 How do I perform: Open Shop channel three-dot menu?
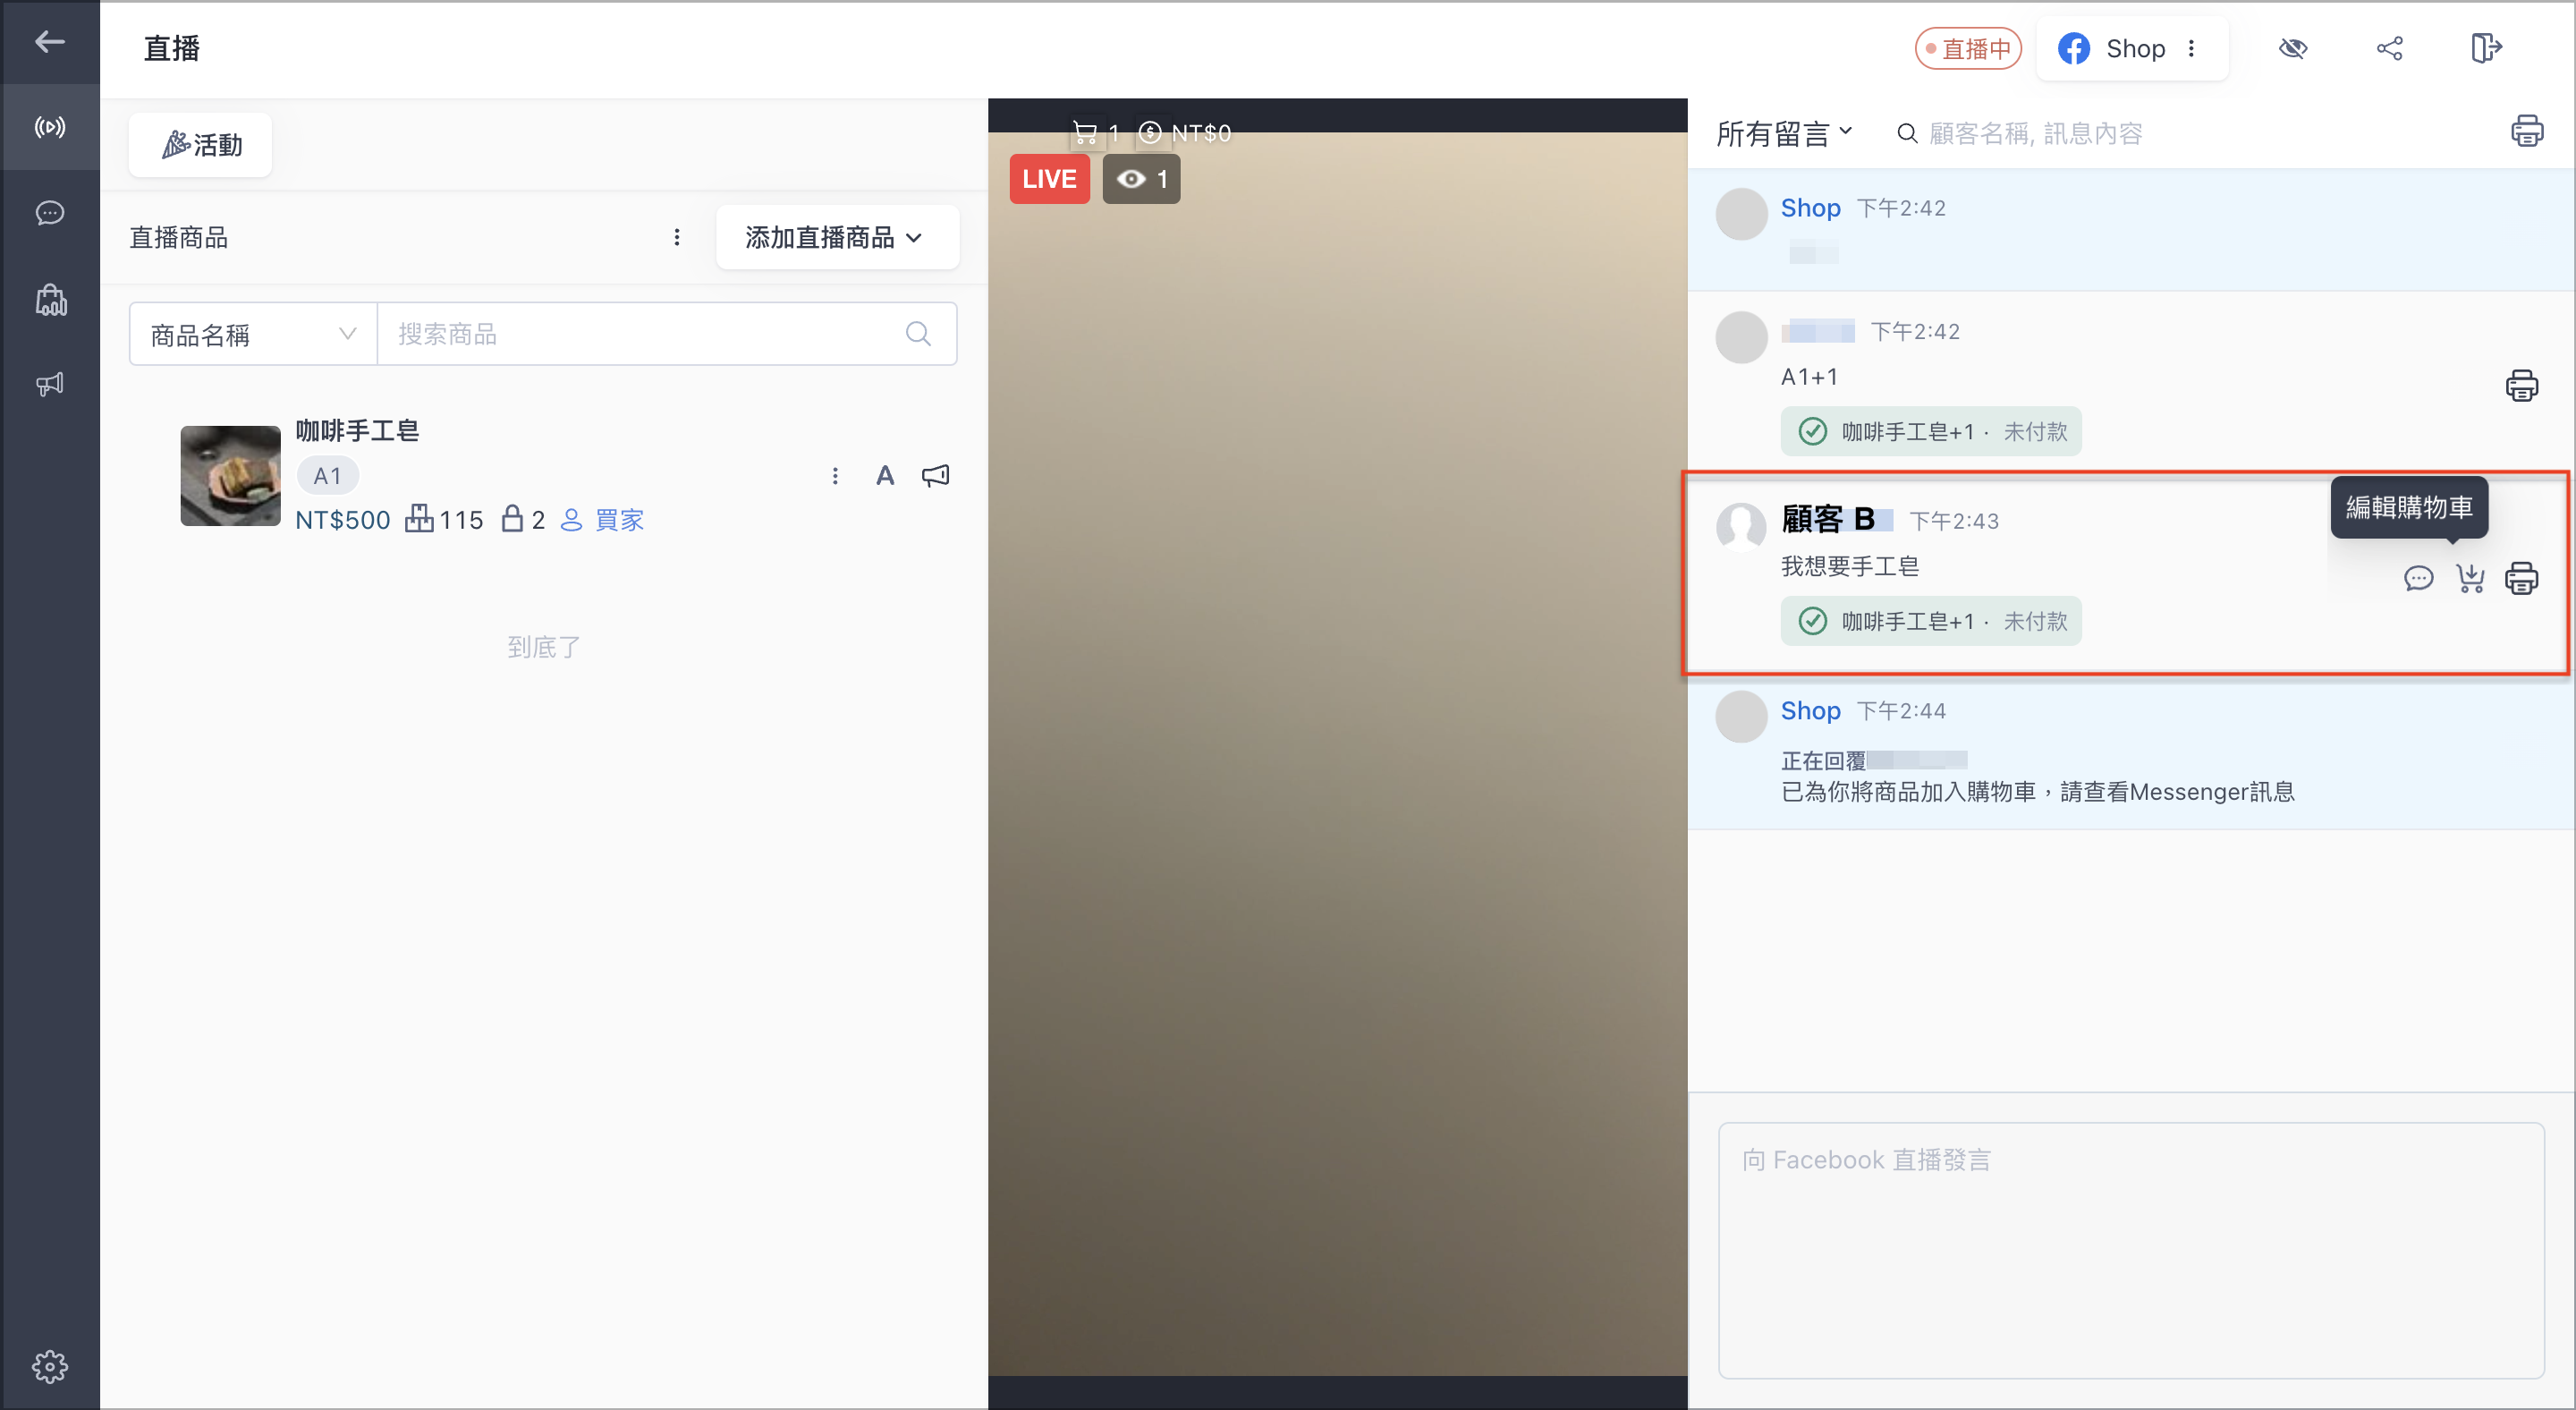[x=2191, y=49]
